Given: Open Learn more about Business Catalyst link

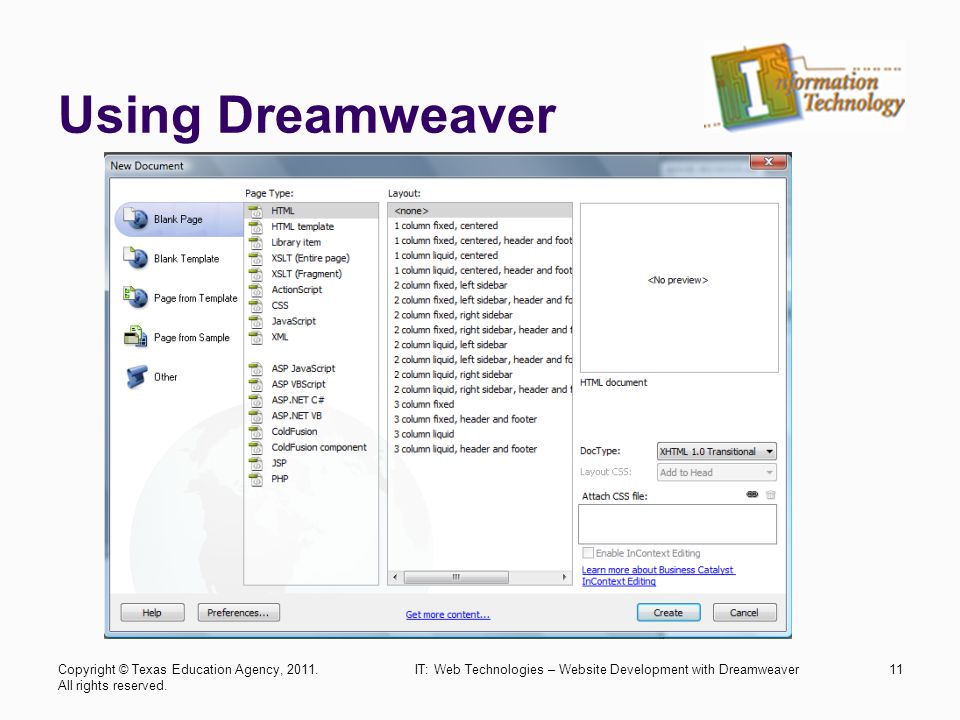Looking at the screenshot, I should click(658, 576).
